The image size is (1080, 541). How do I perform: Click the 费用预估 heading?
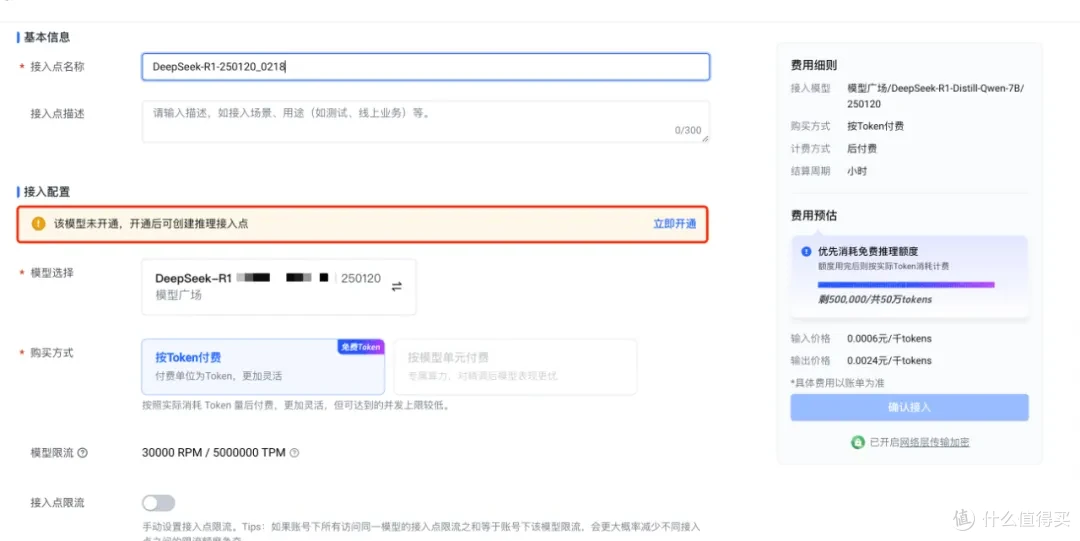813,216
